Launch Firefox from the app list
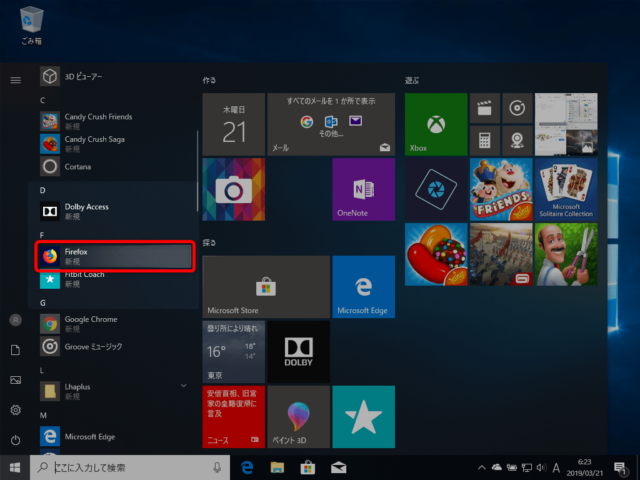Screen dimensions: 640x480 pyautogui.click(x=115, y=256)
